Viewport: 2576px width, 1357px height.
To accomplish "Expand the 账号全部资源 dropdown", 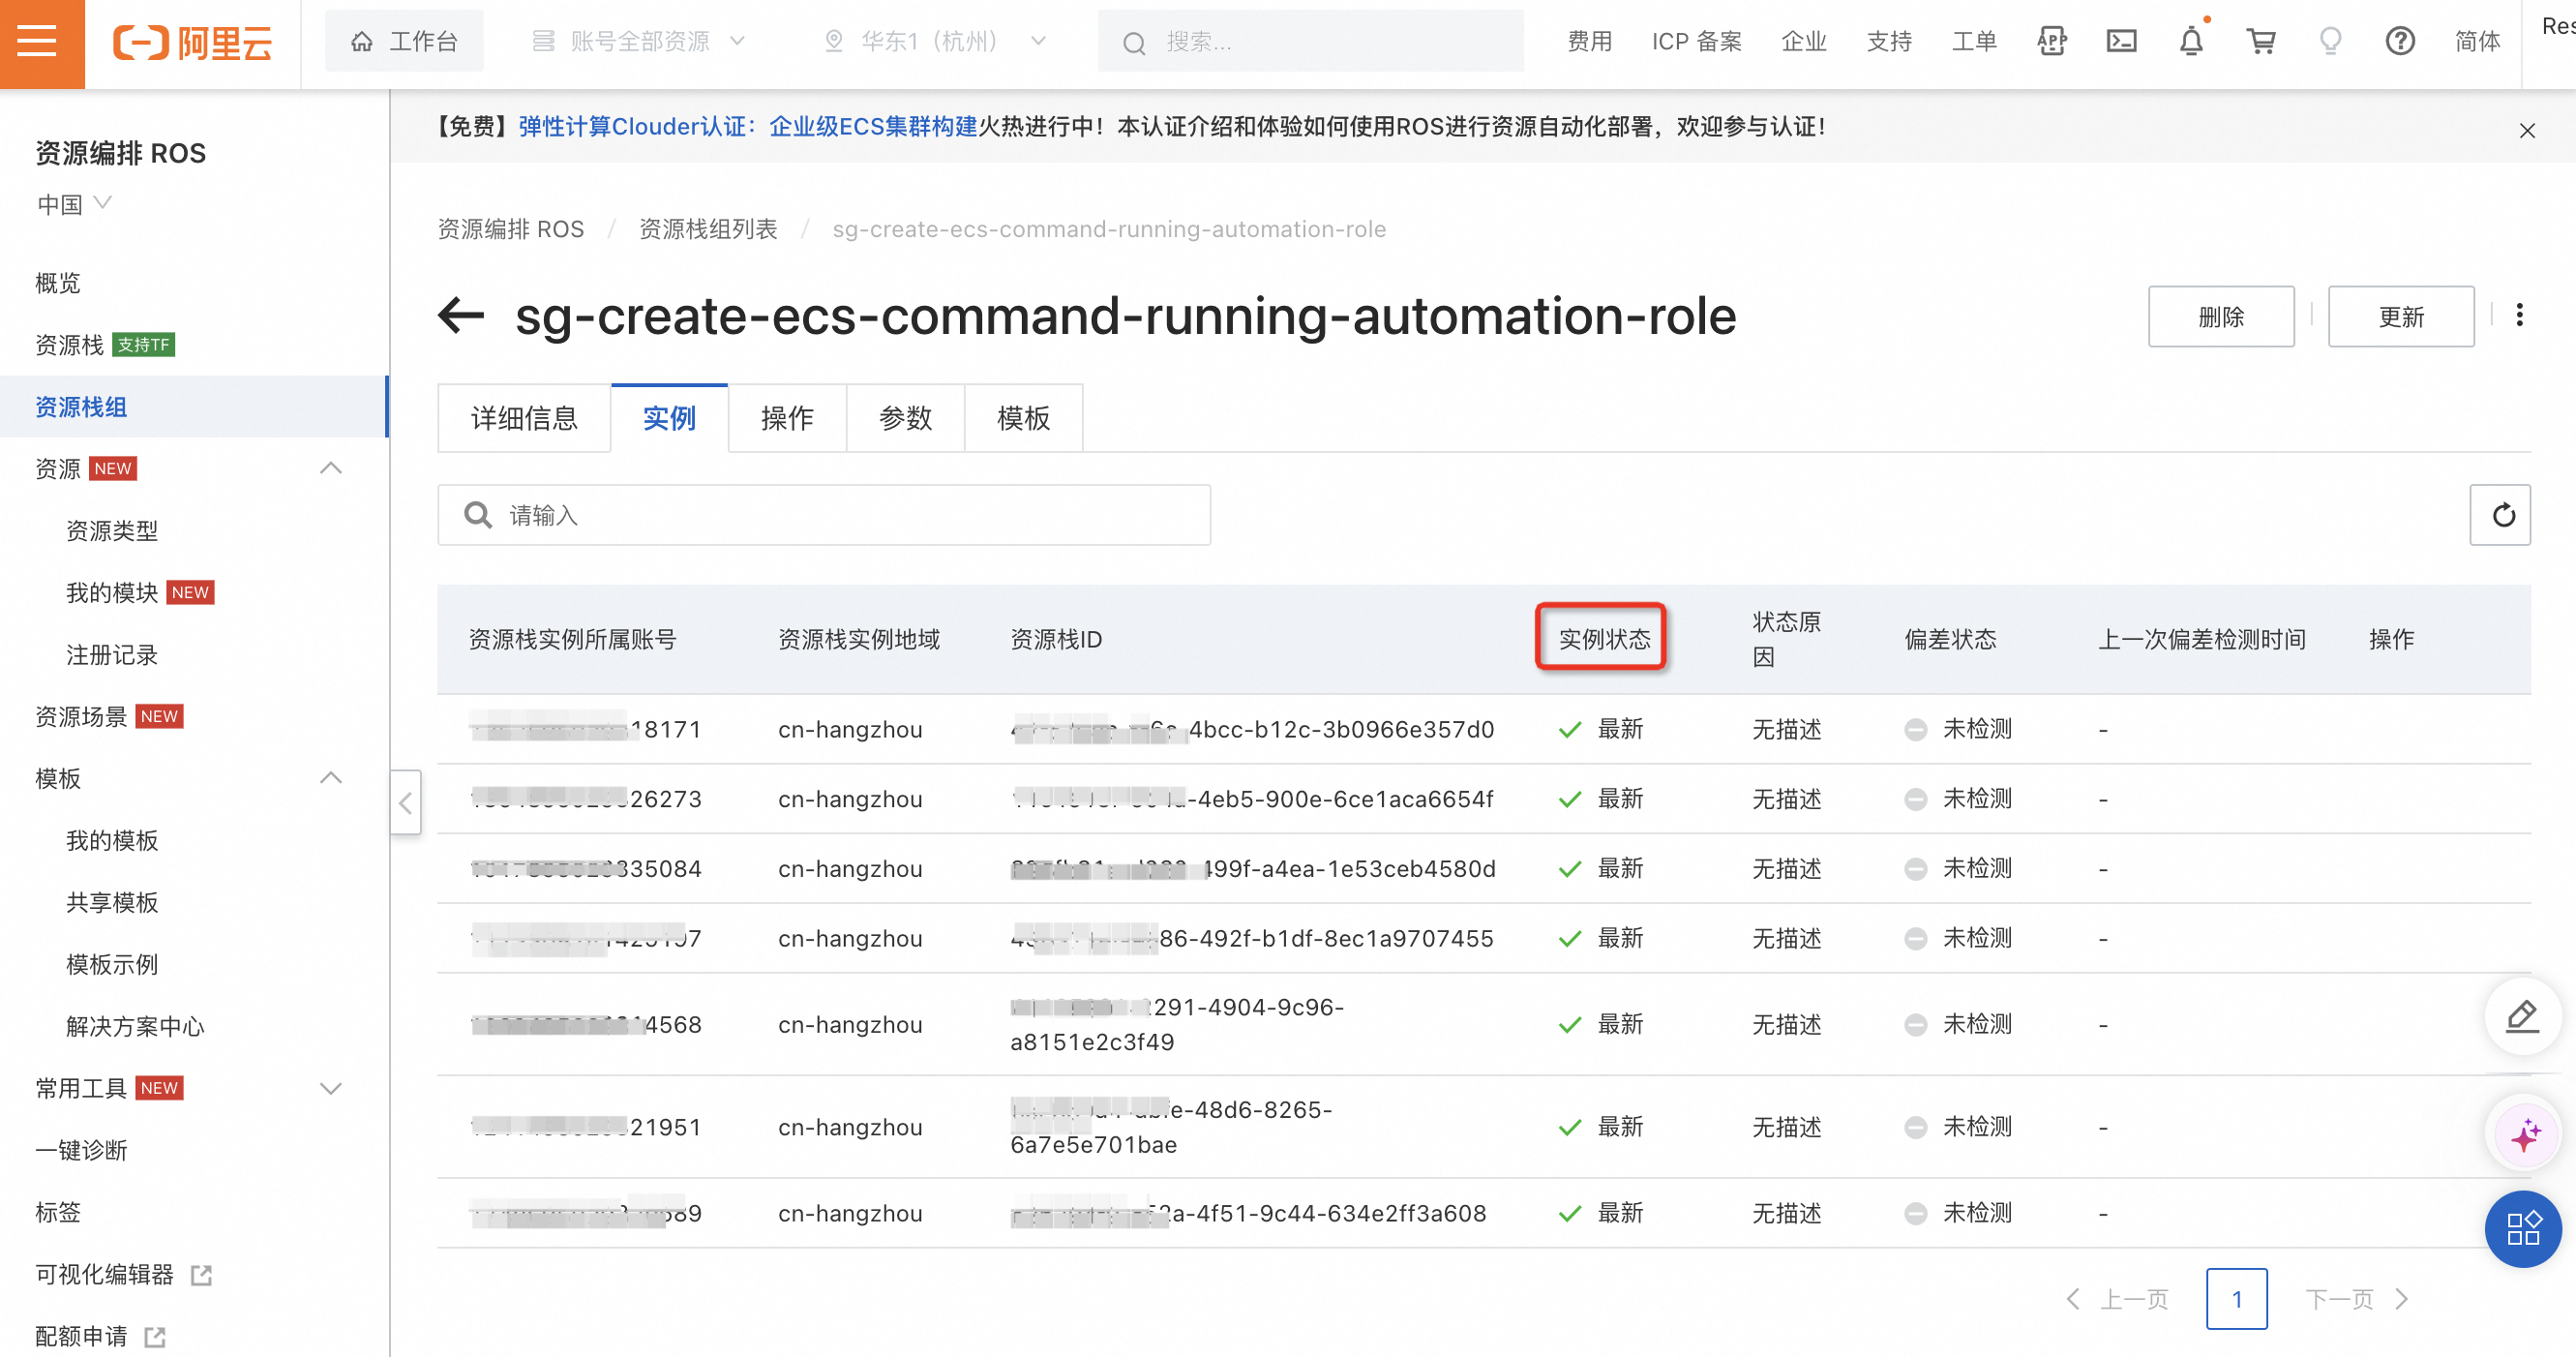I will point(640,42).
